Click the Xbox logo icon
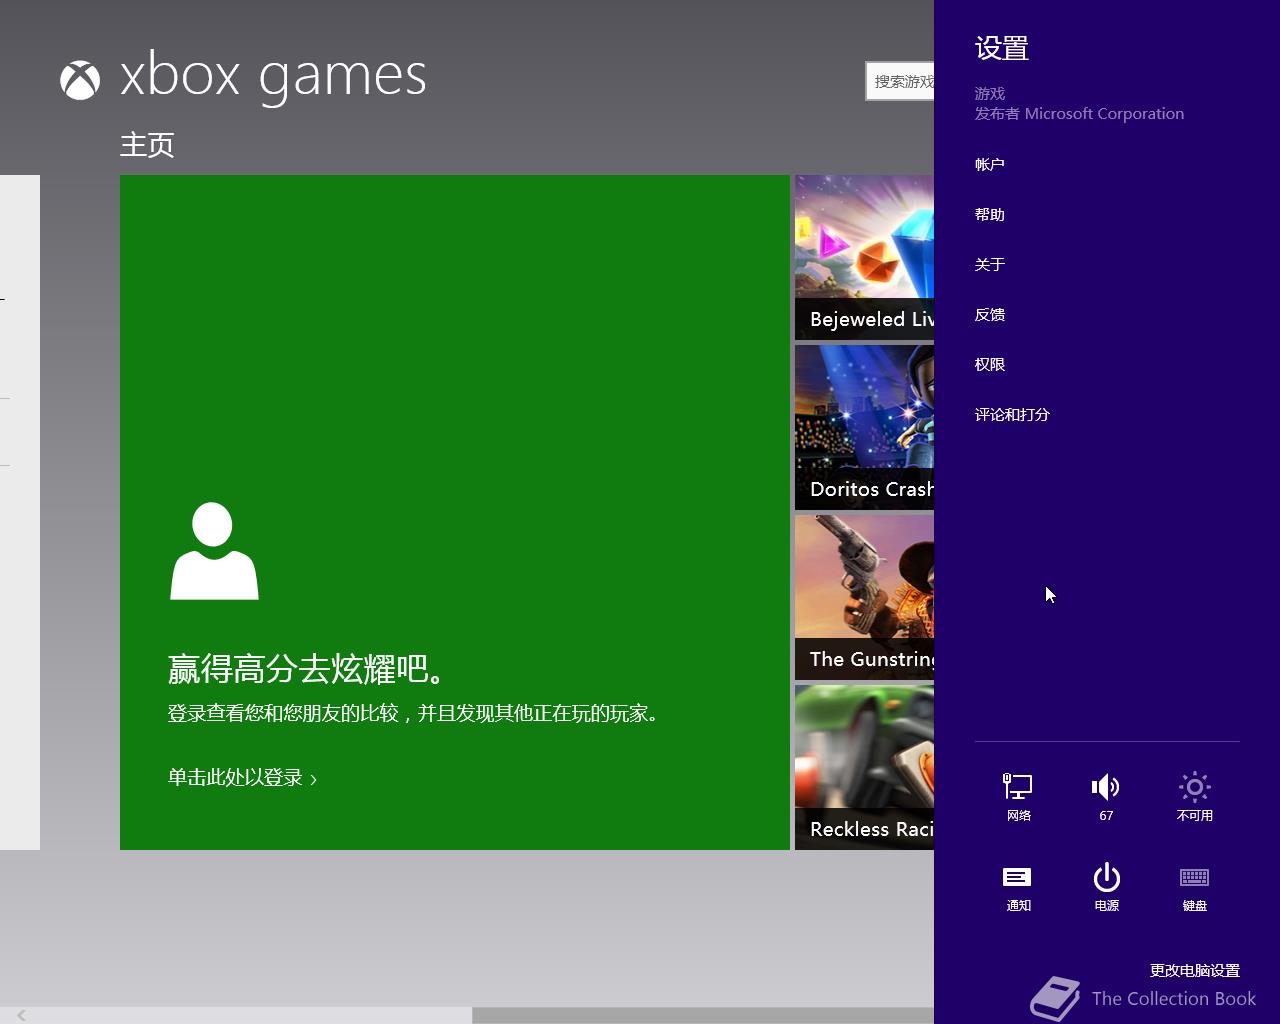The image size is (1280, 1024). tap(80, 80)
